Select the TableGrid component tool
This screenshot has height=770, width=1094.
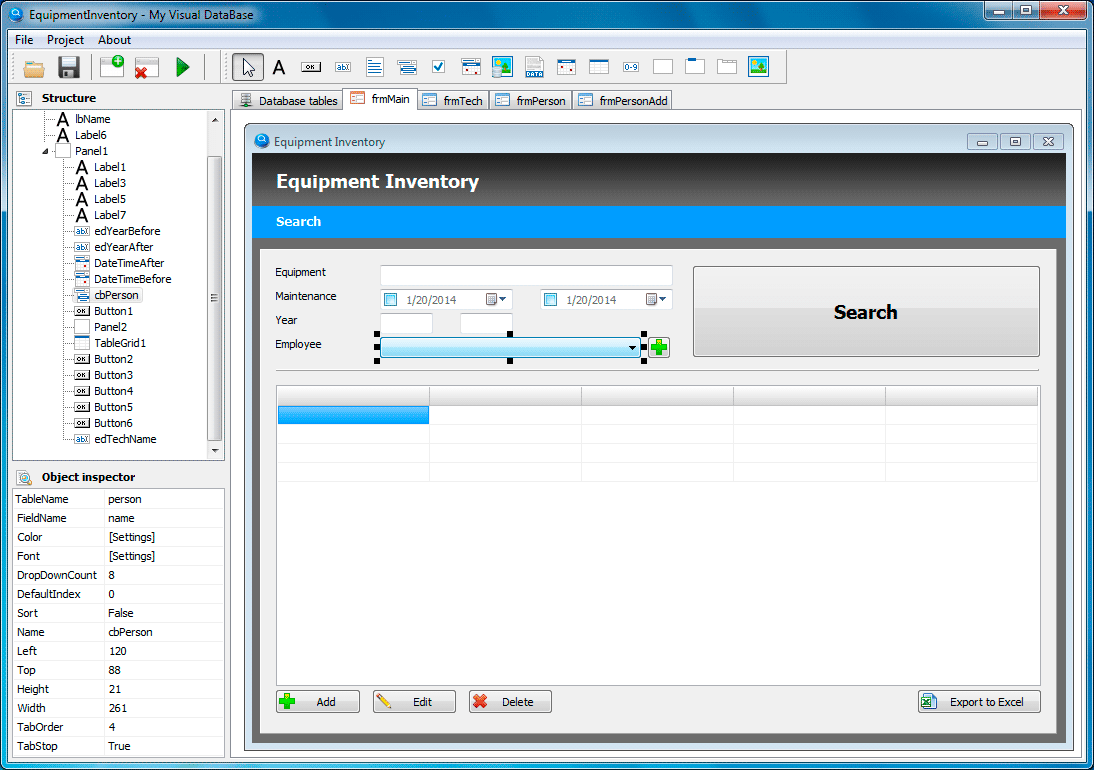[599, 67]
